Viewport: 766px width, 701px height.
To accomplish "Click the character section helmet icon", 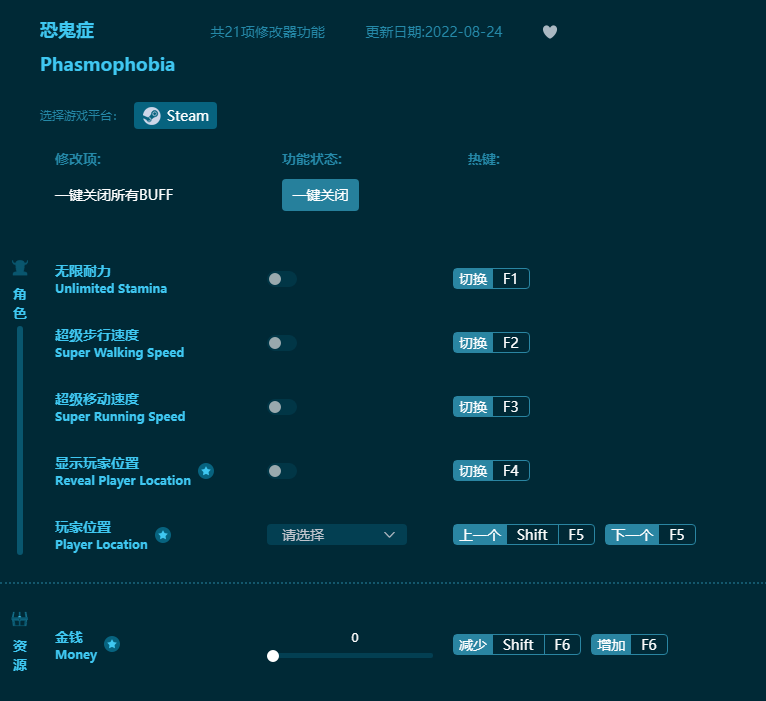I will pyautogui.click(x=20, y=268).
